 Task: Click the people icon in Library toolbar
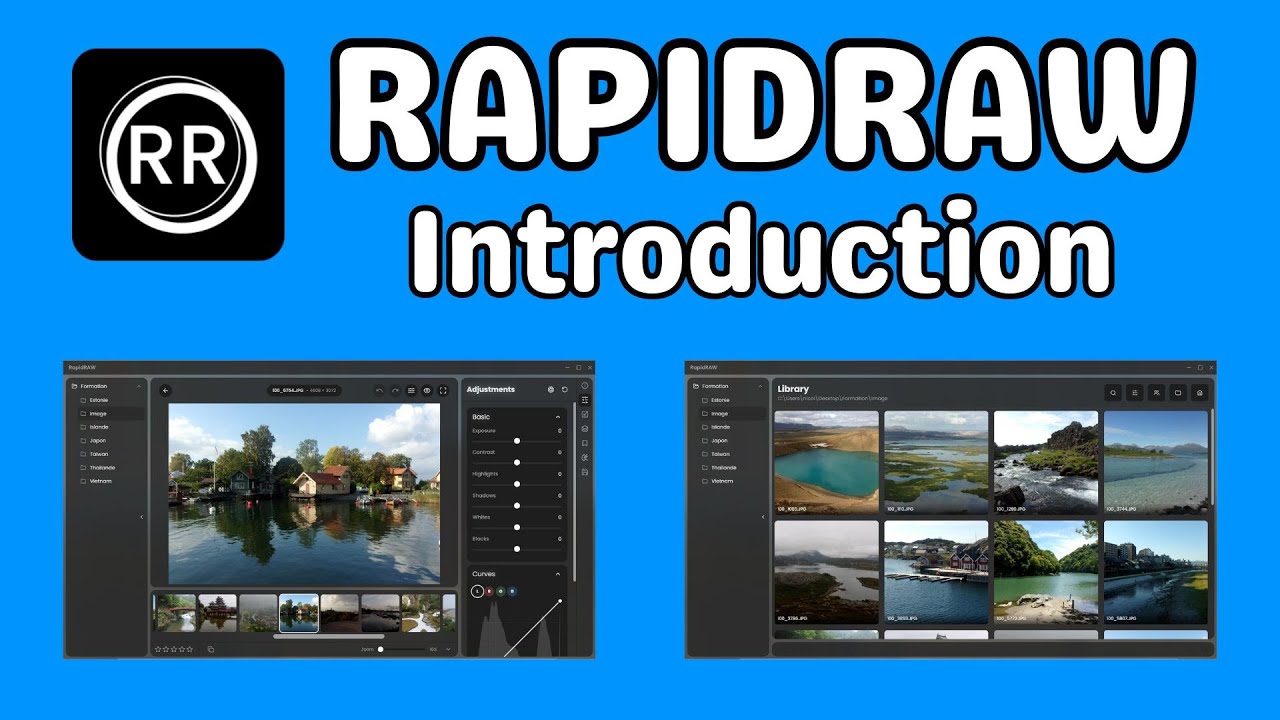(1157, 393)
